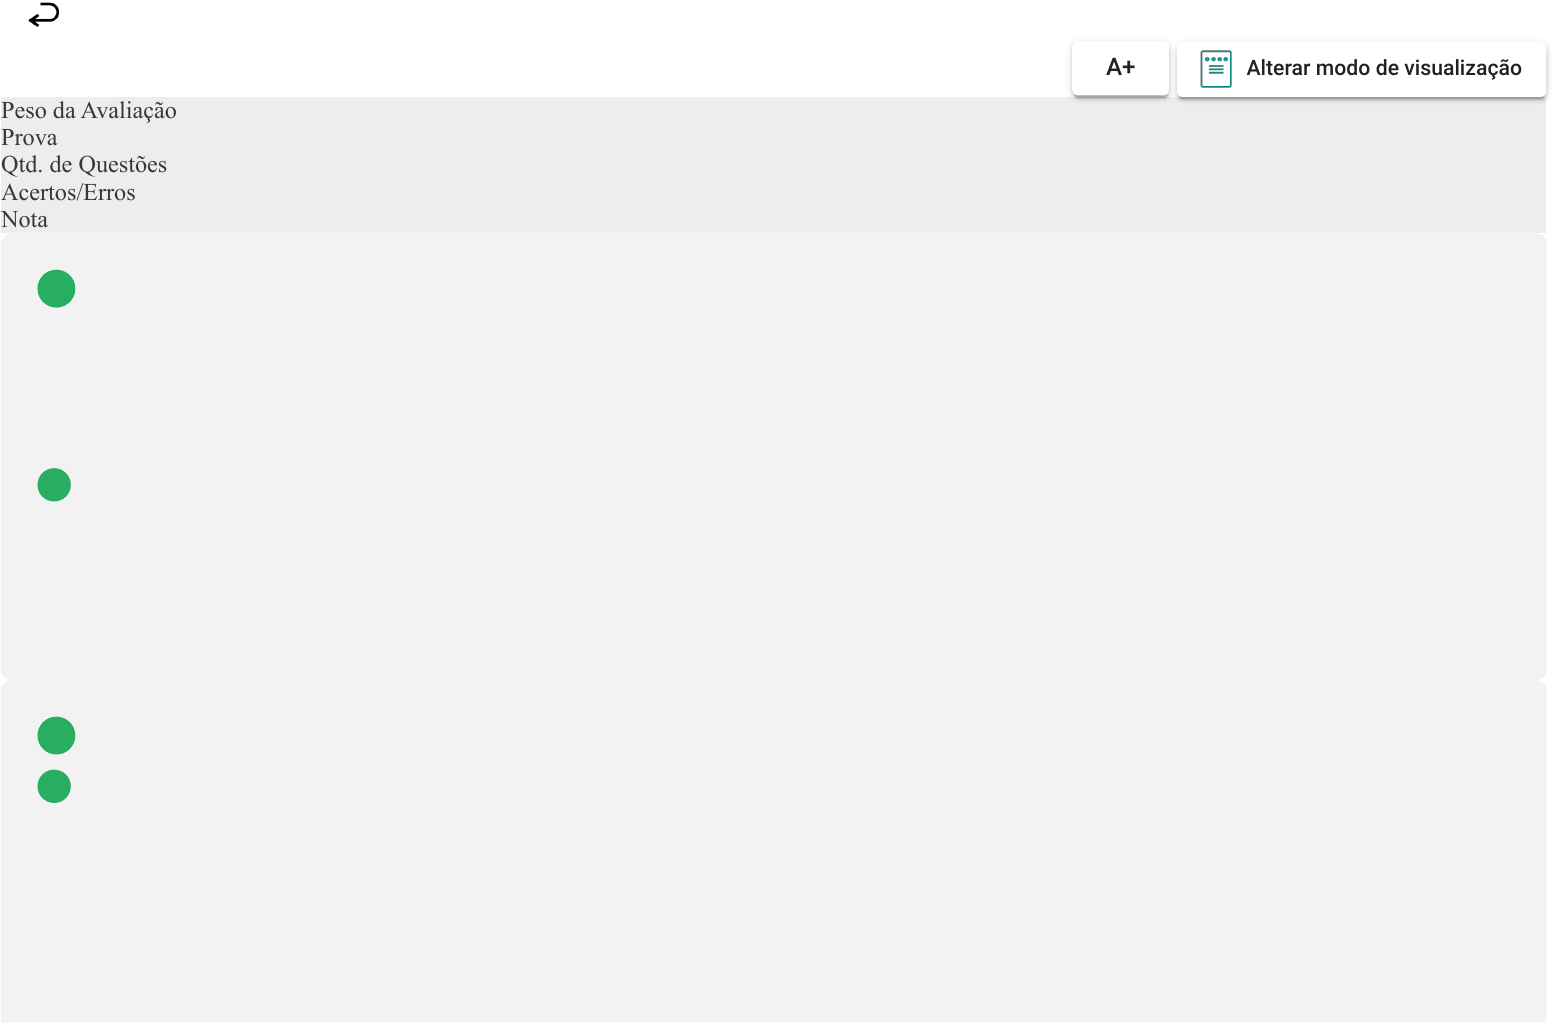Screen dimensions: 1557x1023
Task: Click blank space between first card's circles
Action: 56,387
